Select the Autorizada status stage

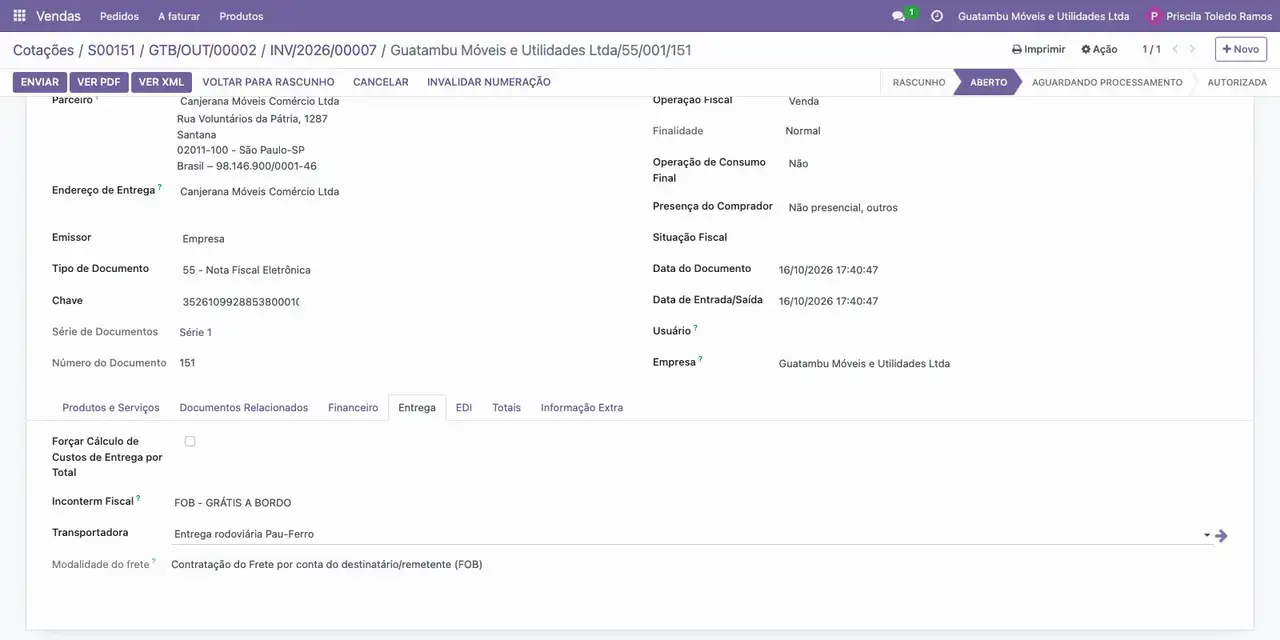1237,82
